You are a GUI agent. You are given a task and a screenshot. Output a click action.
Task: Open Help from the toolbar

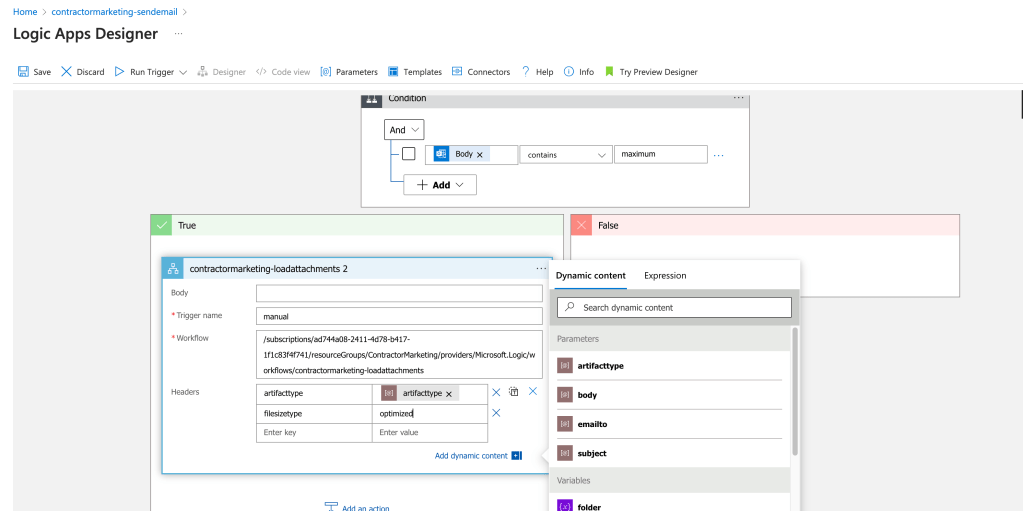coord(537,72)
